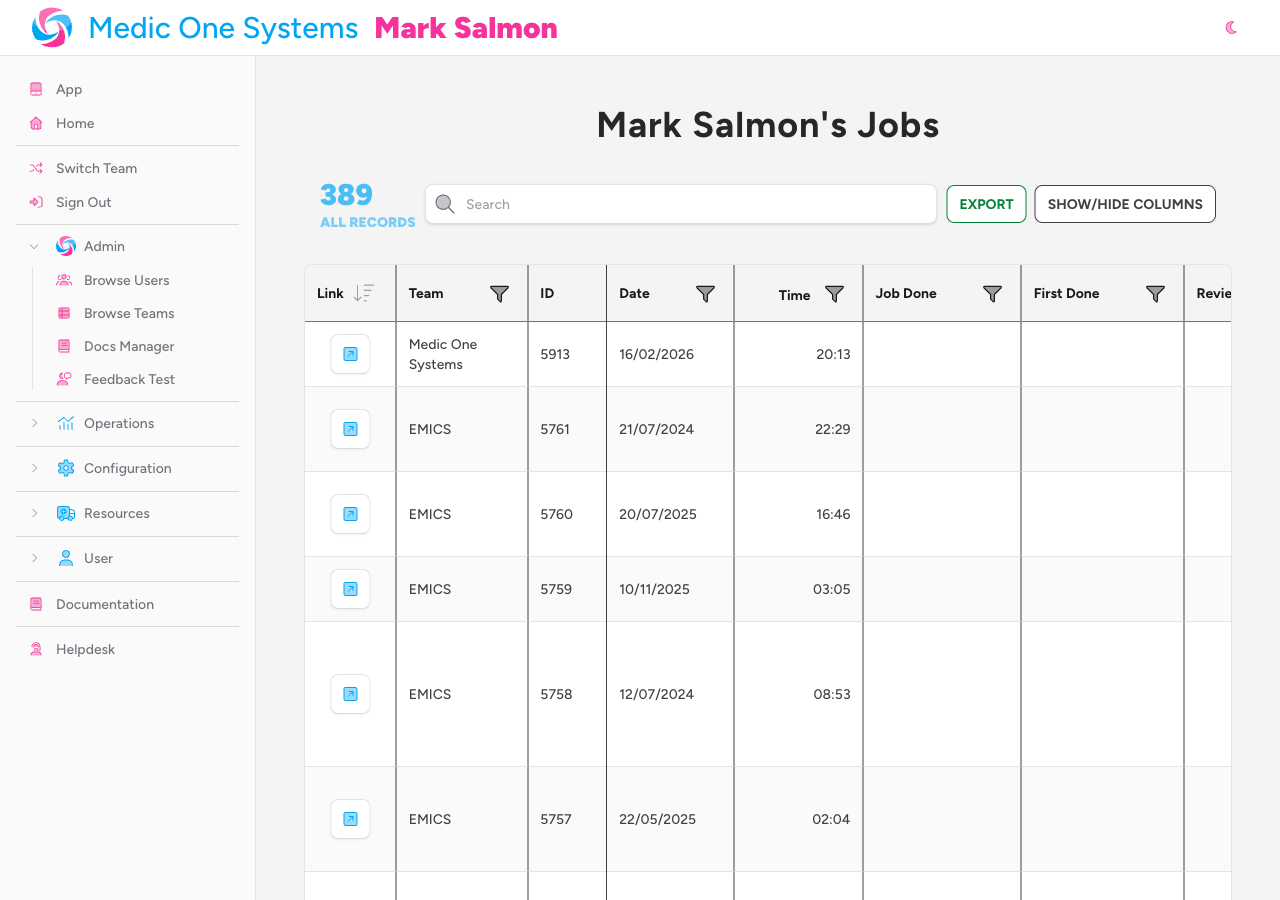Viewport: 1280px width, 900px height.
Task: Toggle dark mode with the moon icon
Action: click(x=1231, y=27)
